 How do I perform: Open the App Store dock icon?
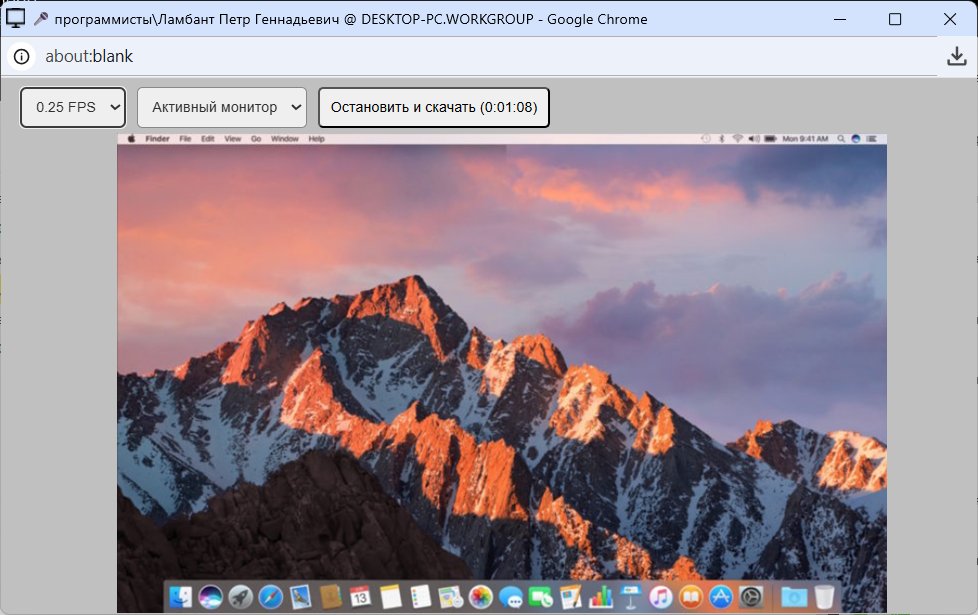coord(721,597)
